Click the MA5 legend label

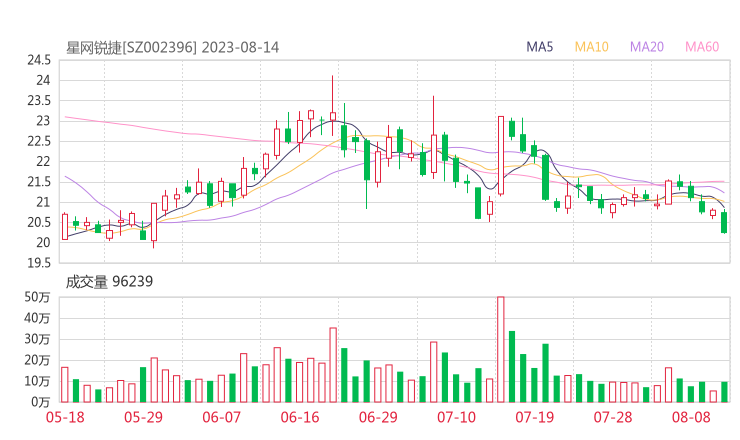[539, 47]
